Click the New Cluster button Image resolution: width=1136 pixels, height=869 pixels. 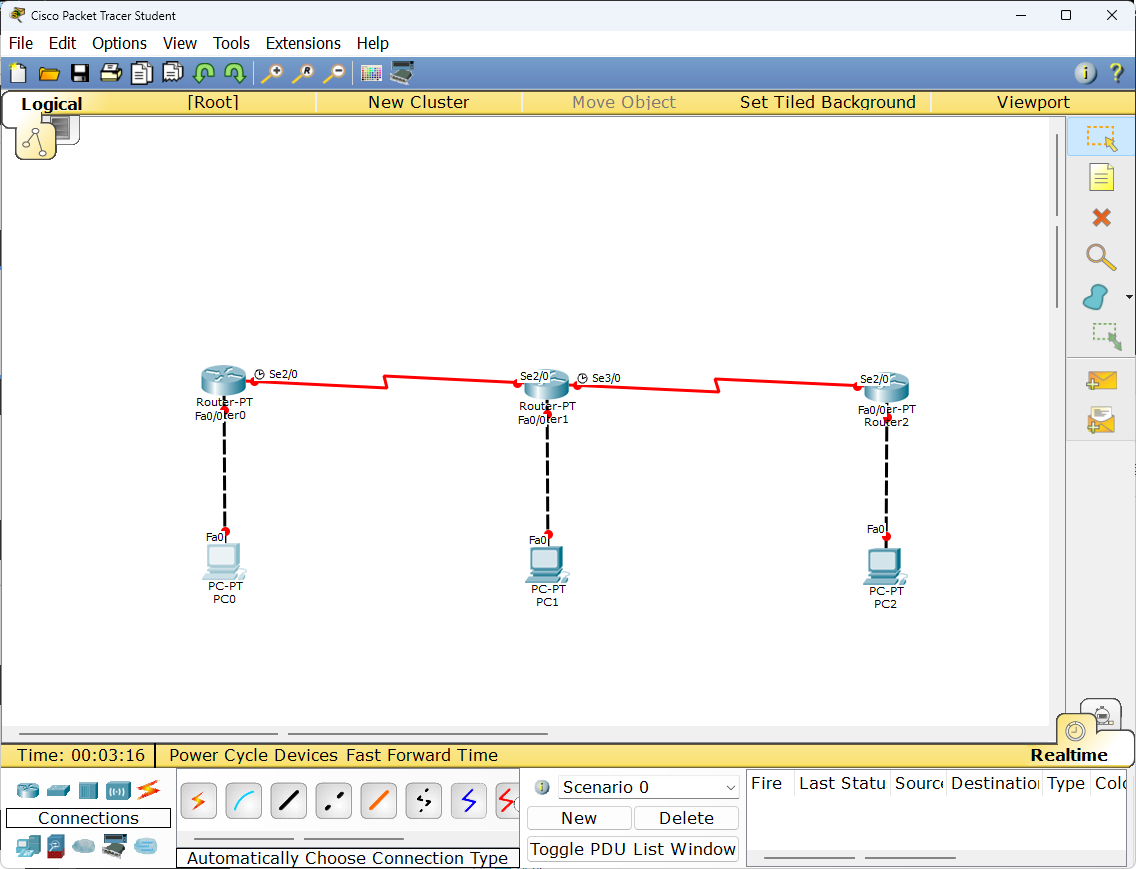tap(419, 102)
